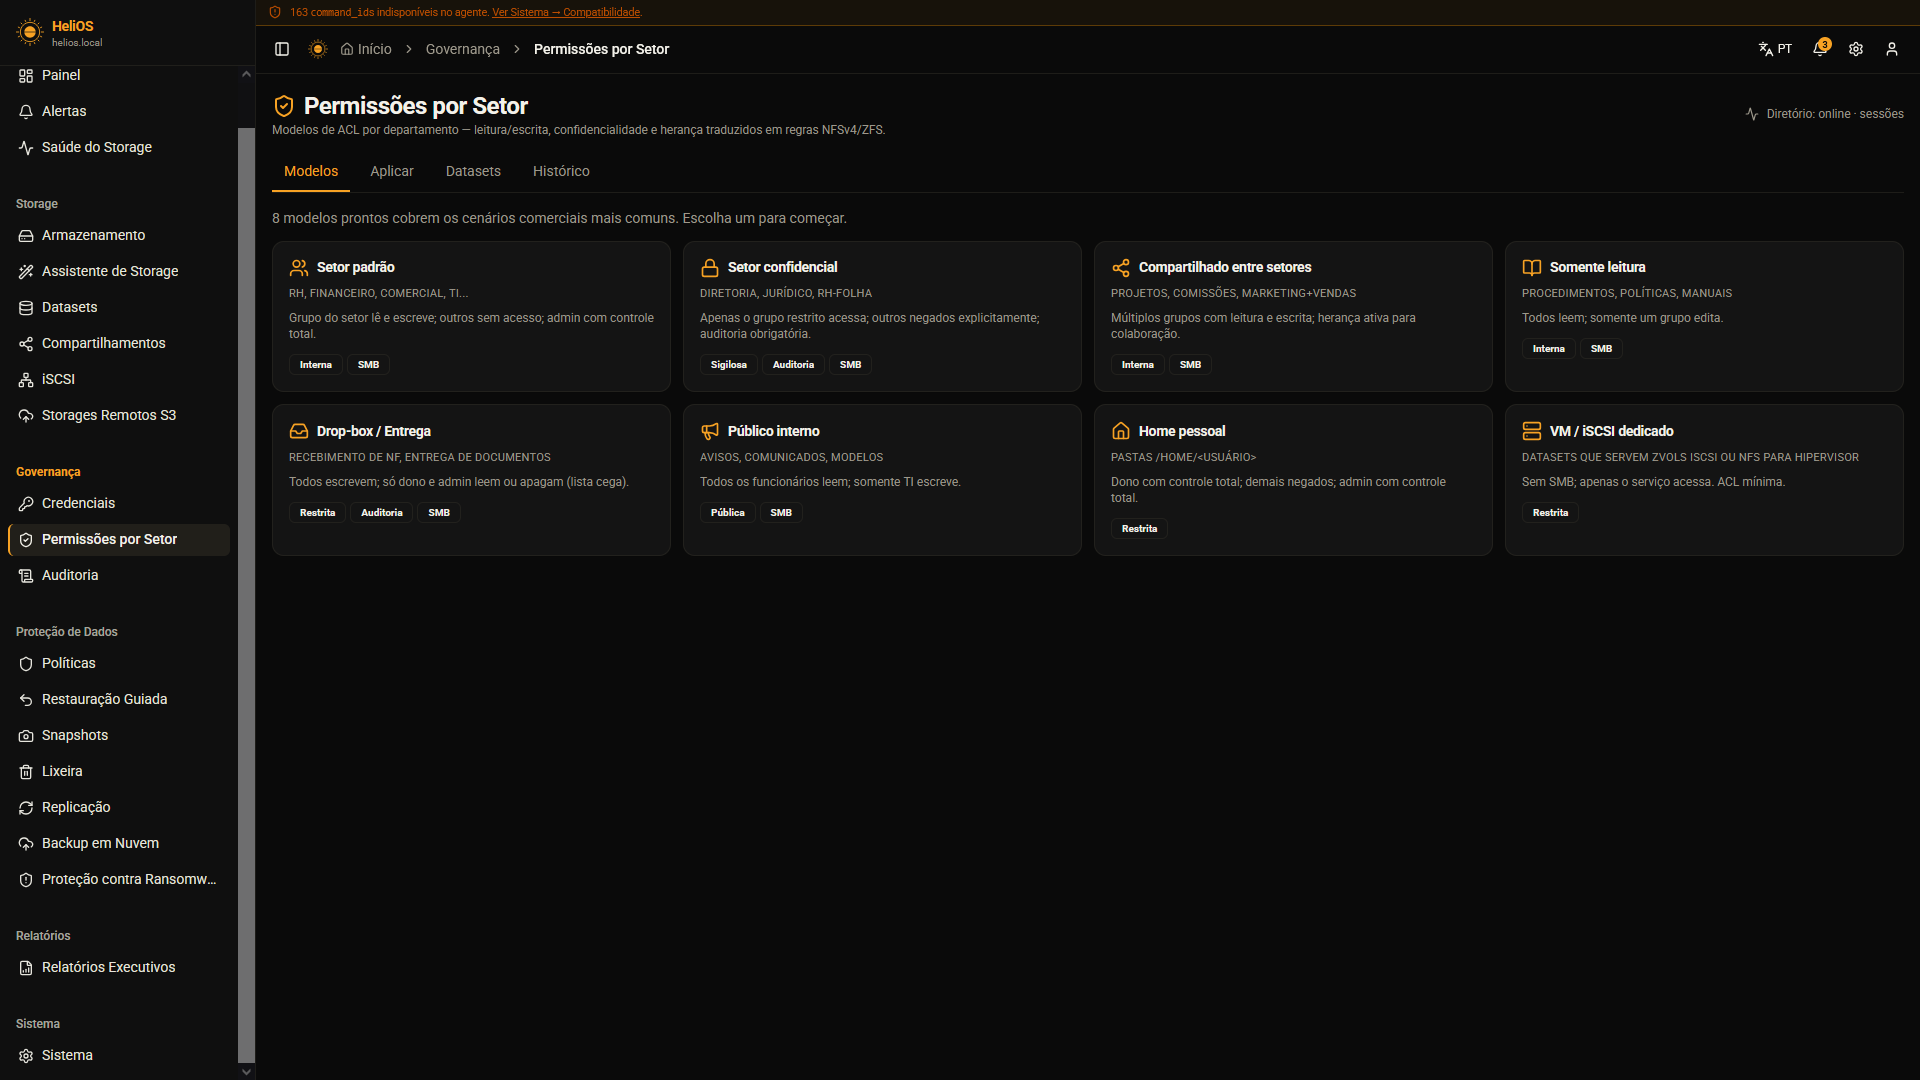Follow Ver Sistema → Compatibilidade link
The width and height of the screenshot is (1920, 1080).
pos(566,12)
